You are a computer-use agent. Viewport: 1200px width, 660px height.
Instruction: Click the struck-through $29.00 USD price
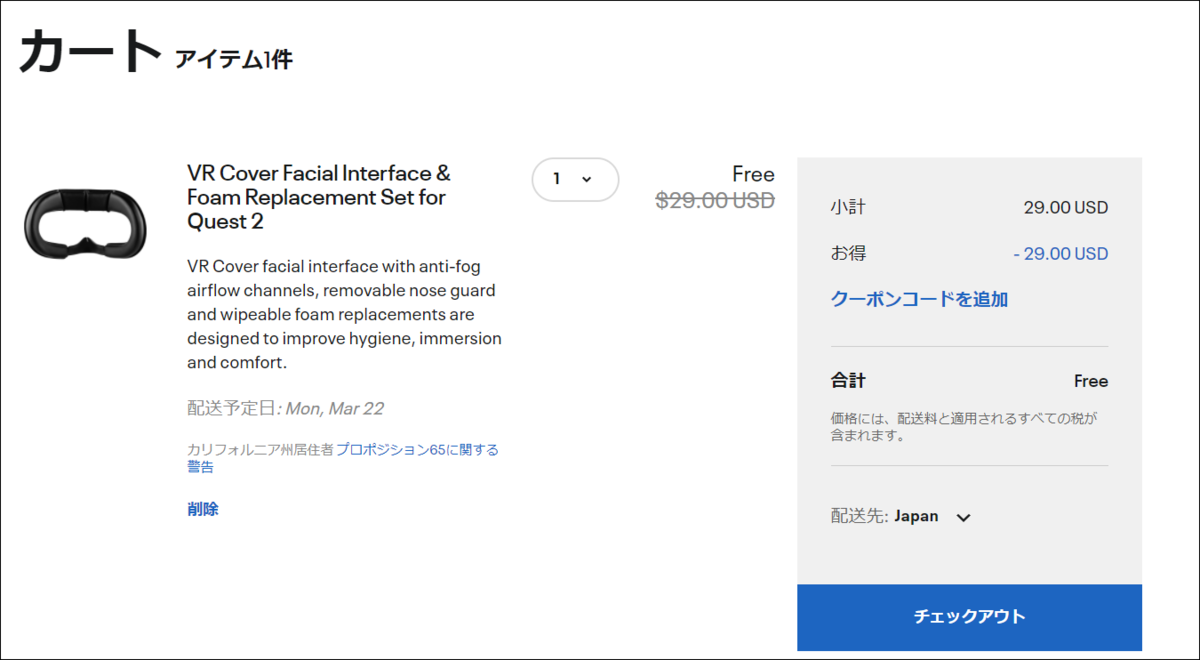[715, 200]
